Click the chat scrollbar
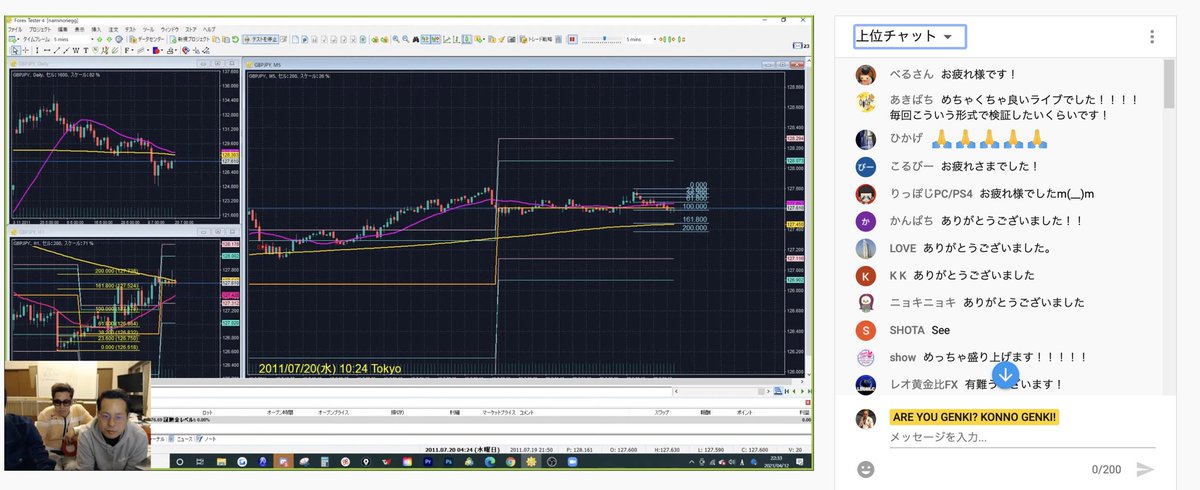The width and height of the screenshot is (1200, 490). point(1169,84)
